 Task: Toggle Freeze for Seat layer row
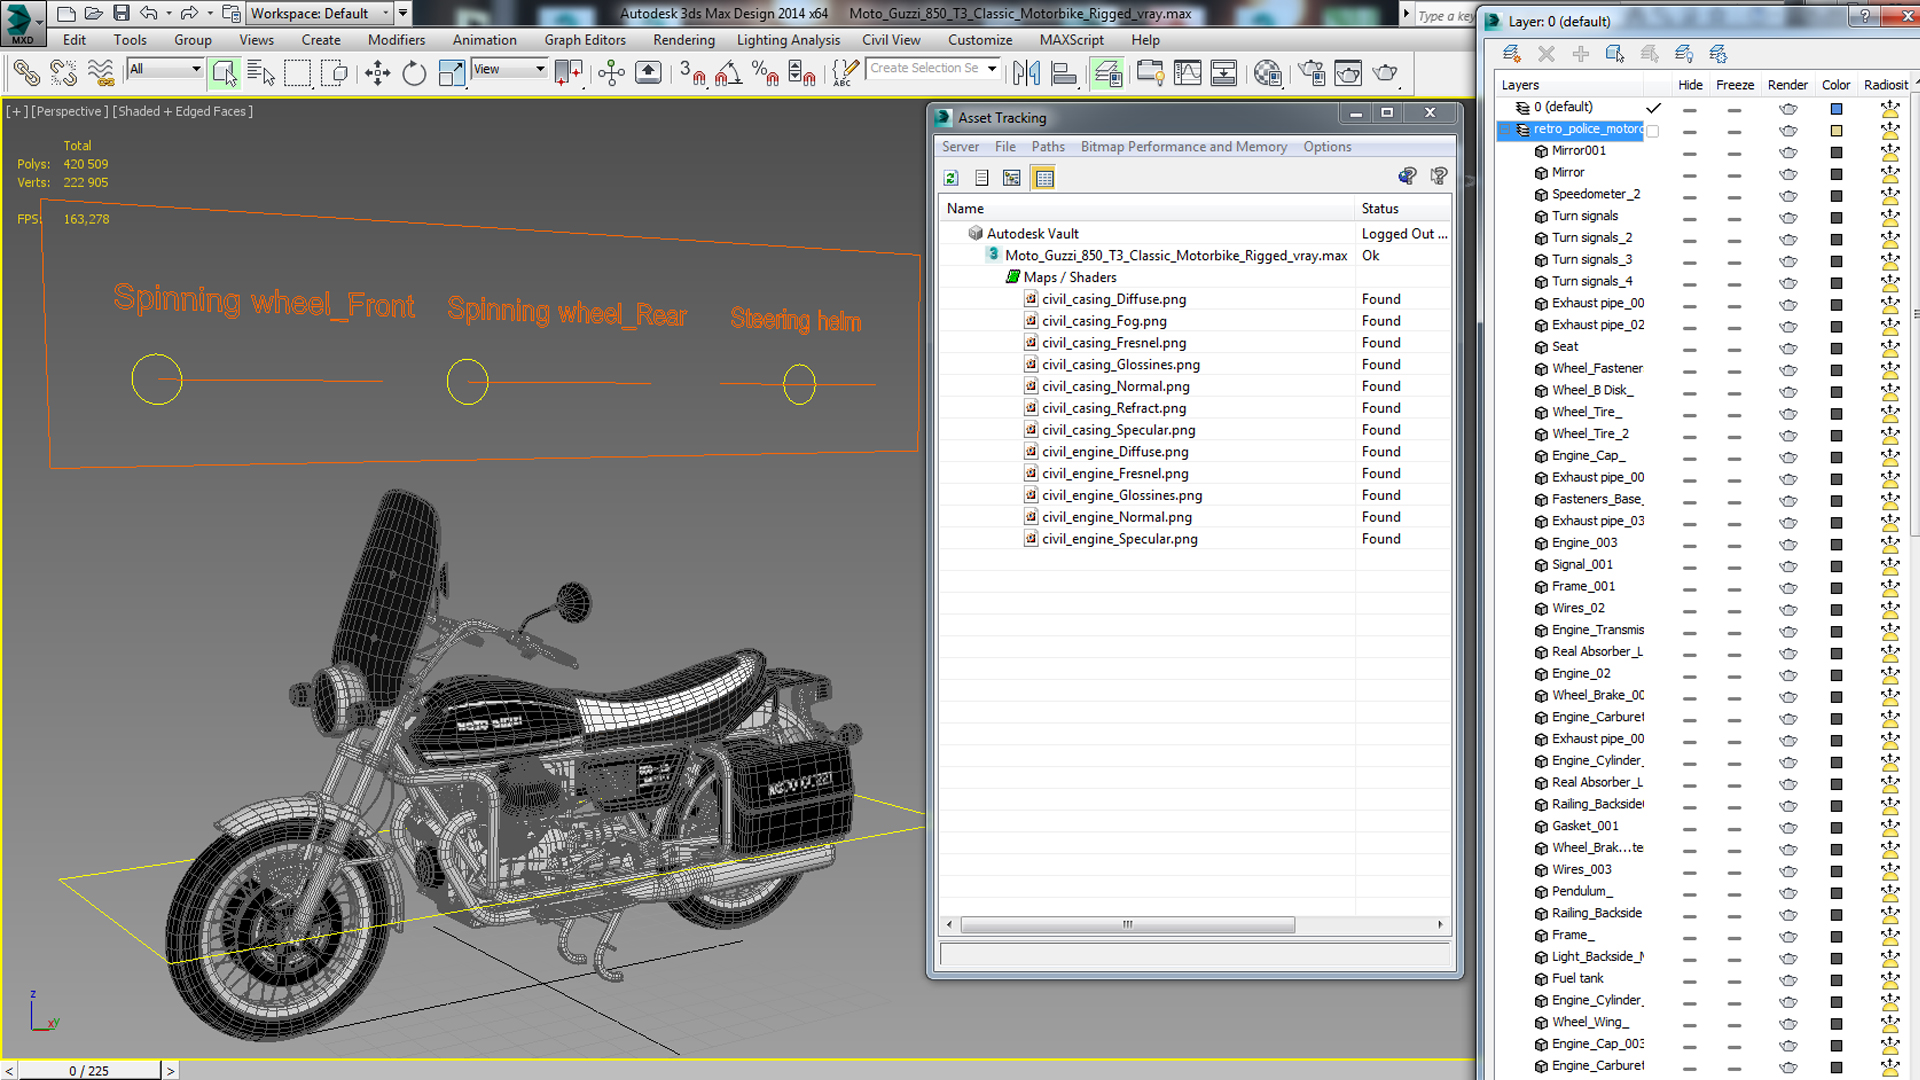pyautogui.click(x=1734, y=349)
